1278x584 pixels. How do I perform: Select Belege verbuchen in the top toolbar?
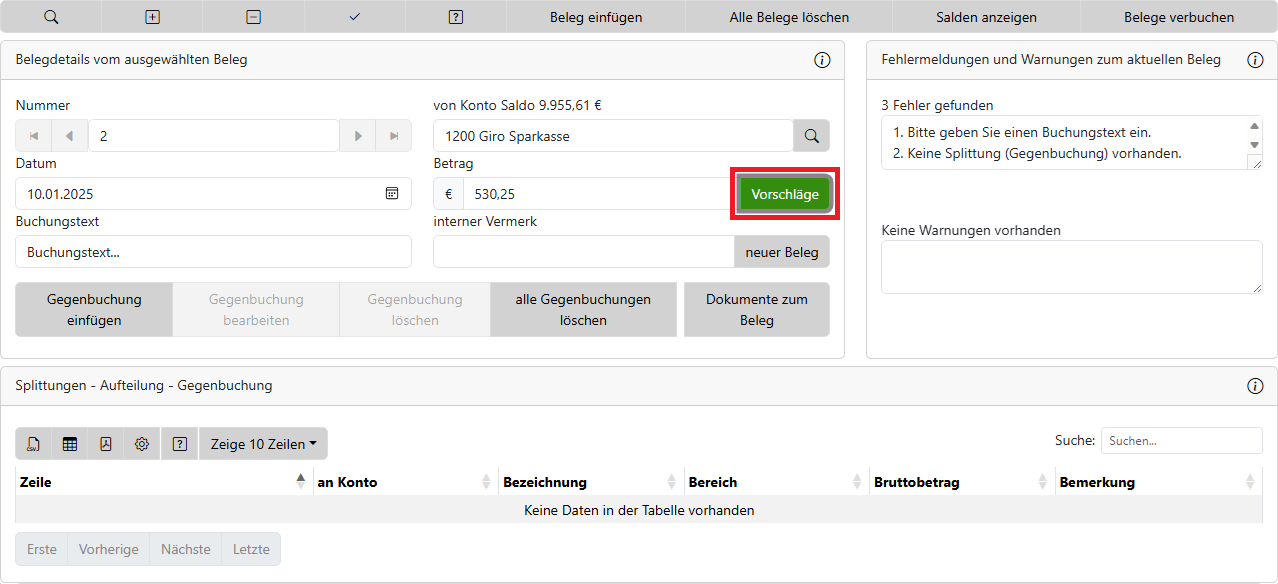[x=1178, y=17]
